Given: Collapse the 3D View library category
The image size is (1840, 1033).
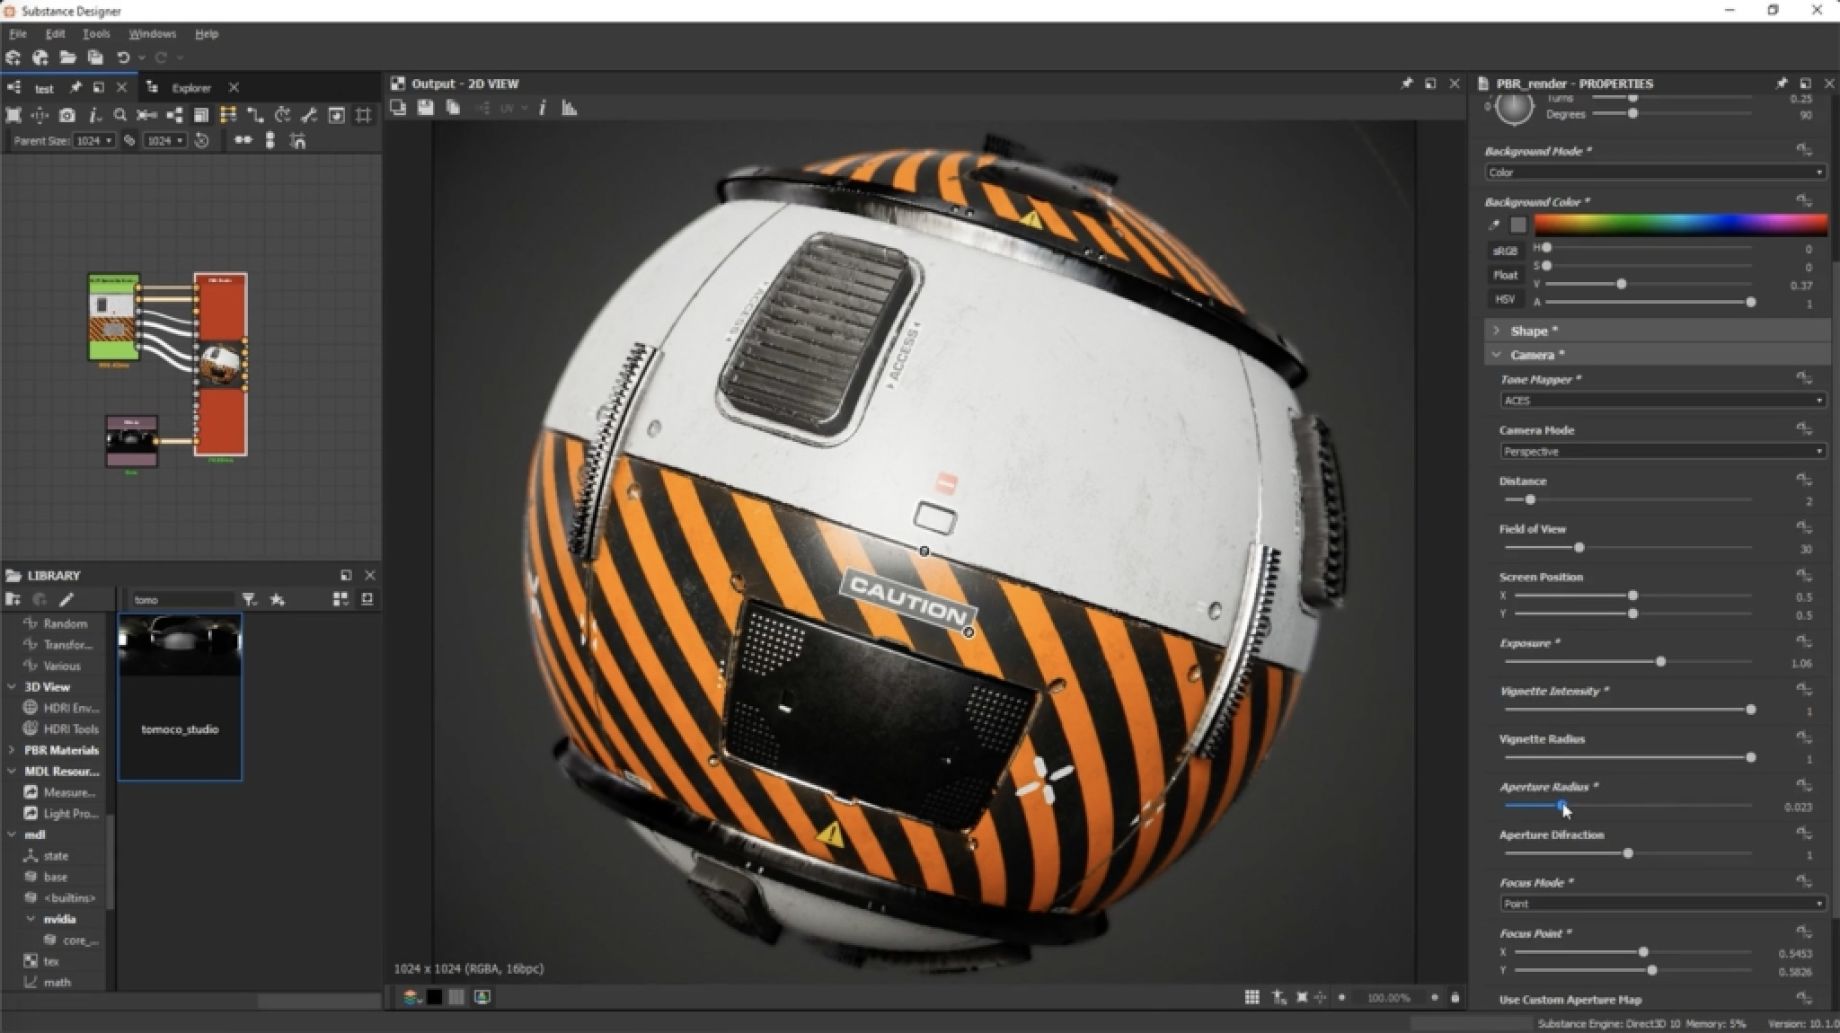Looking at the screenshot, I should pyautogui.click(x=12, y=687).
